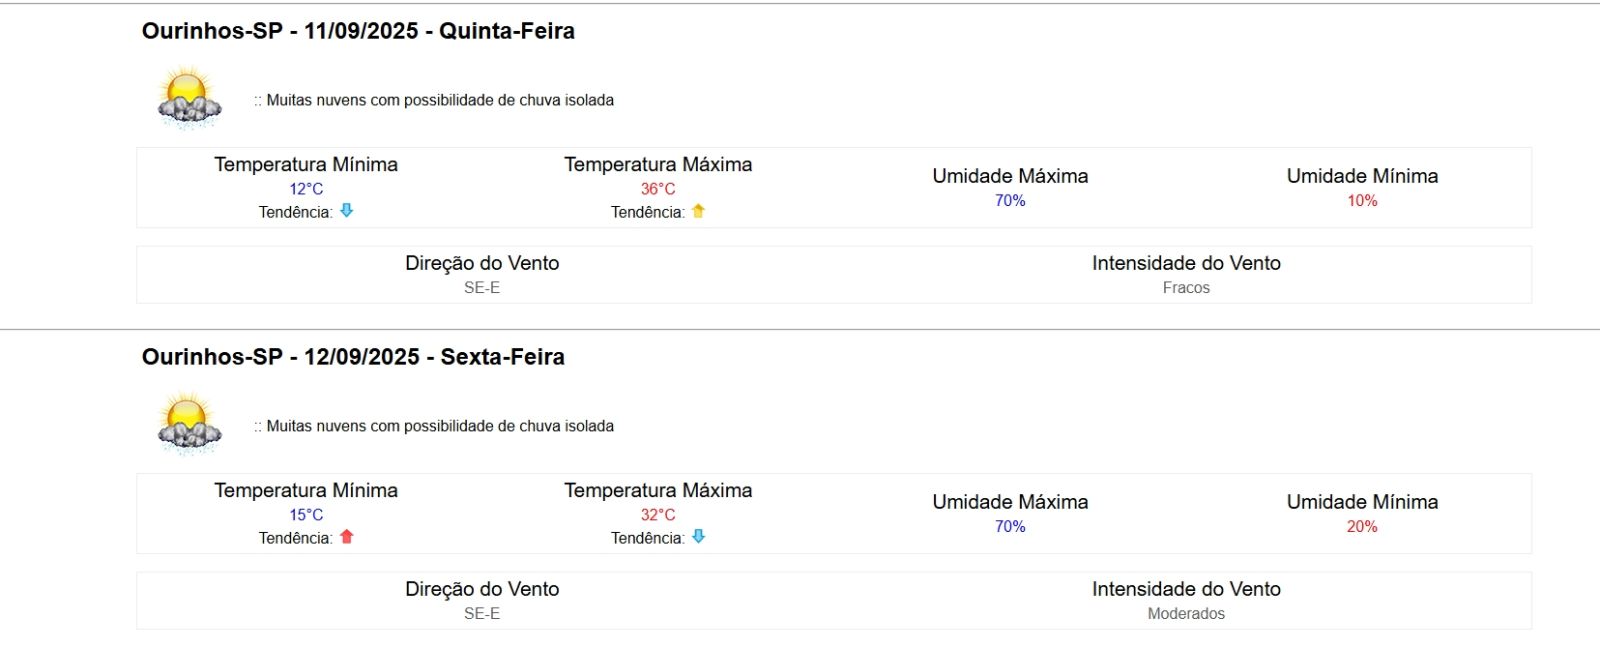
Task: Click Friday's Direção do Vento label
Action: point(482,589)
